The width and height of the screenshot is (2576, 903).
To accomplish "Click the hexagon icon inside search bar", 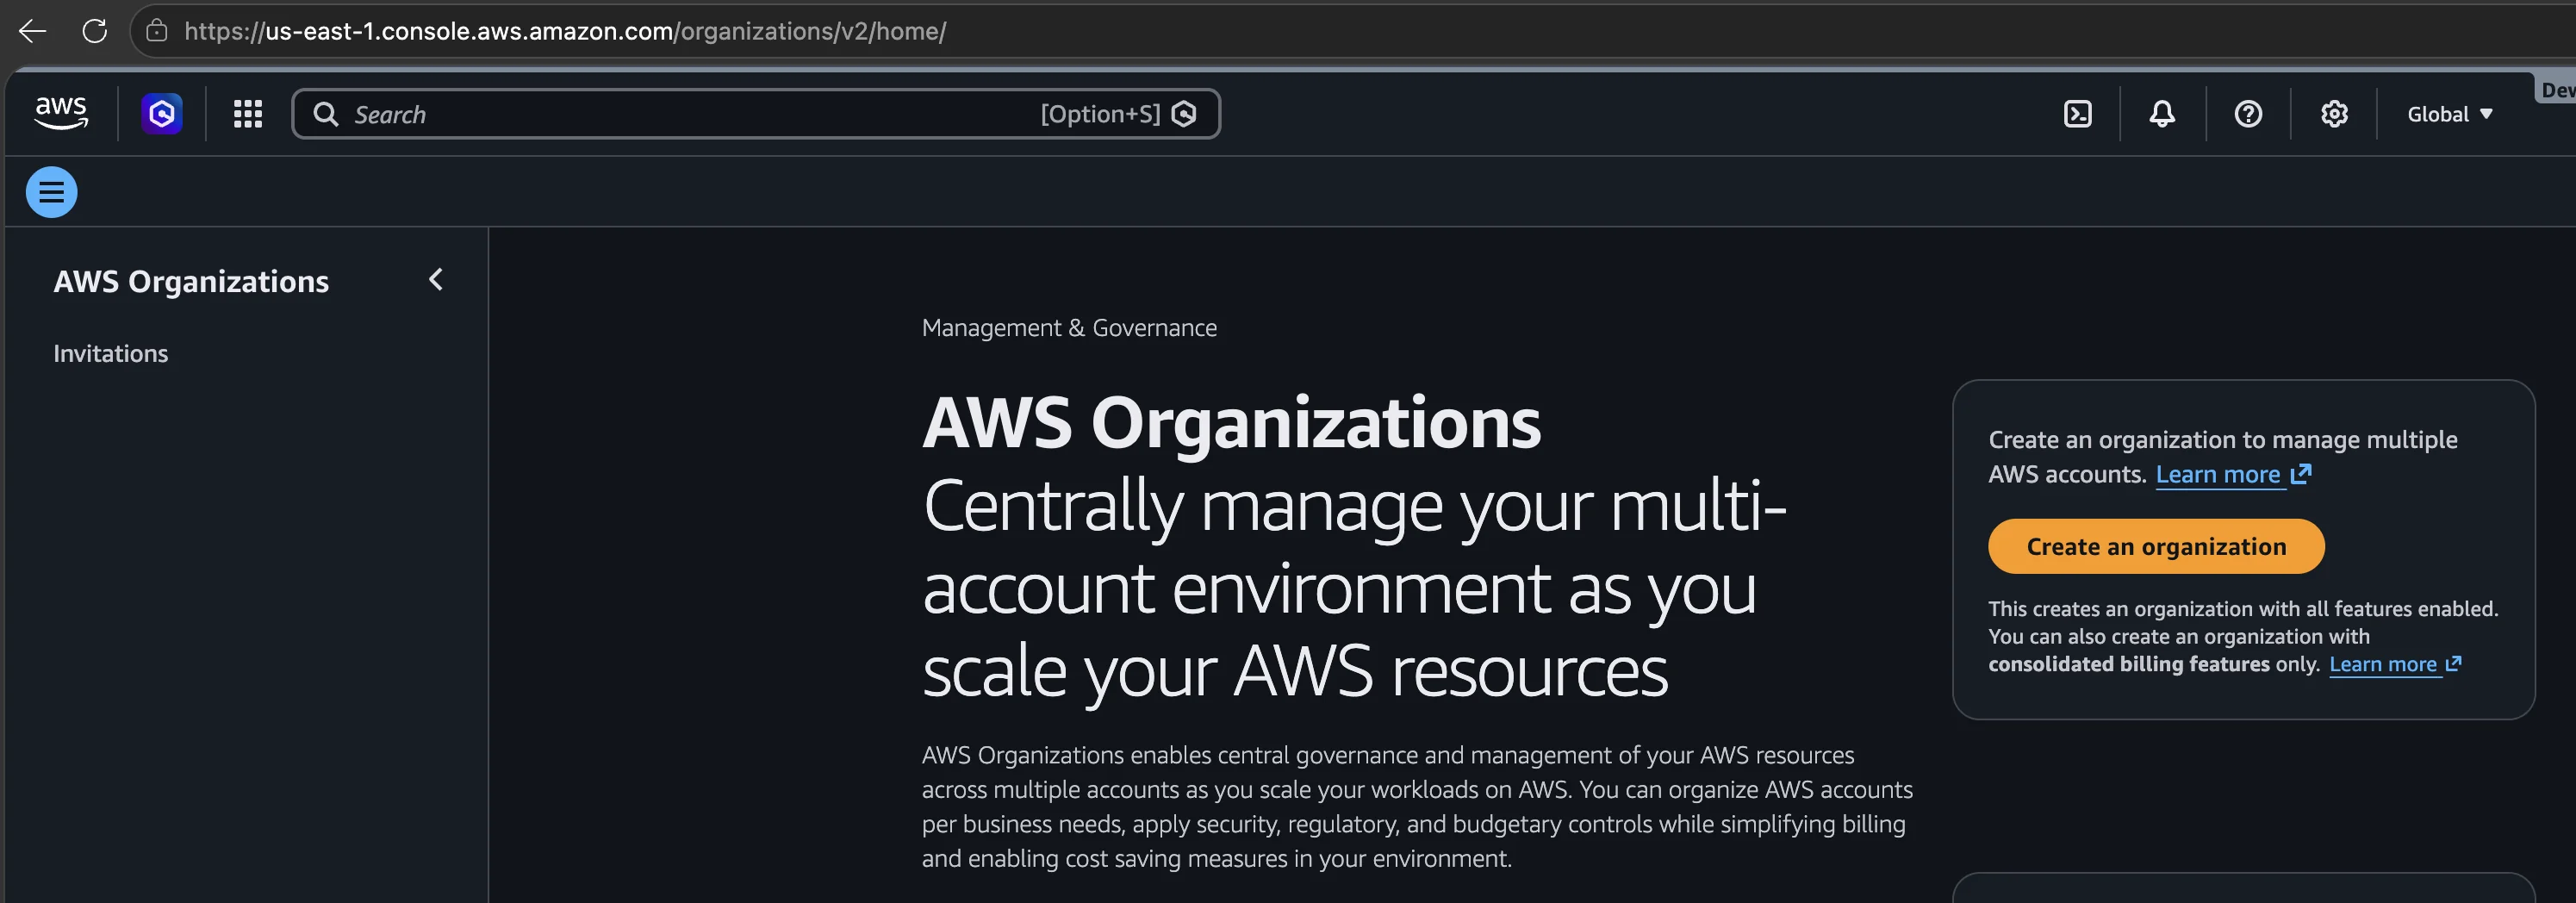I will [x=1184, y=114].
